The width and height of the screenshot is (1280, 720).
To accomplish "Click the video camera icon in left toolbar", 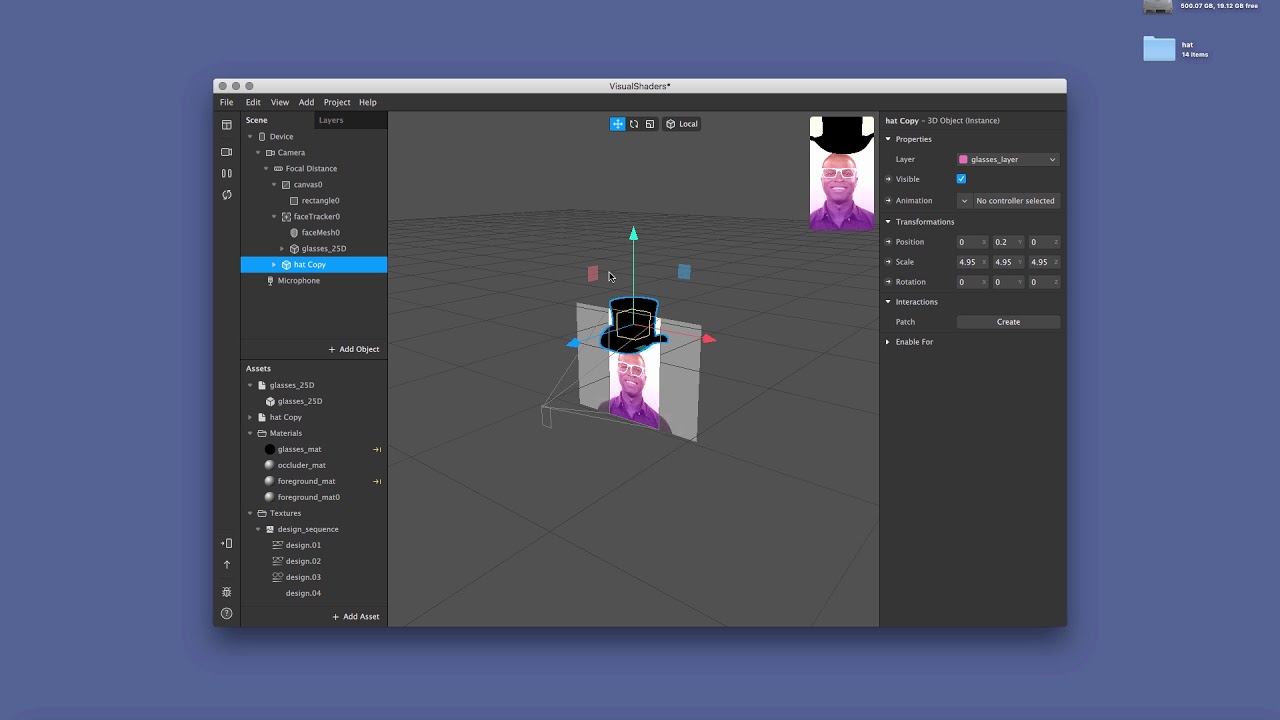I will (x=227, y=152).
